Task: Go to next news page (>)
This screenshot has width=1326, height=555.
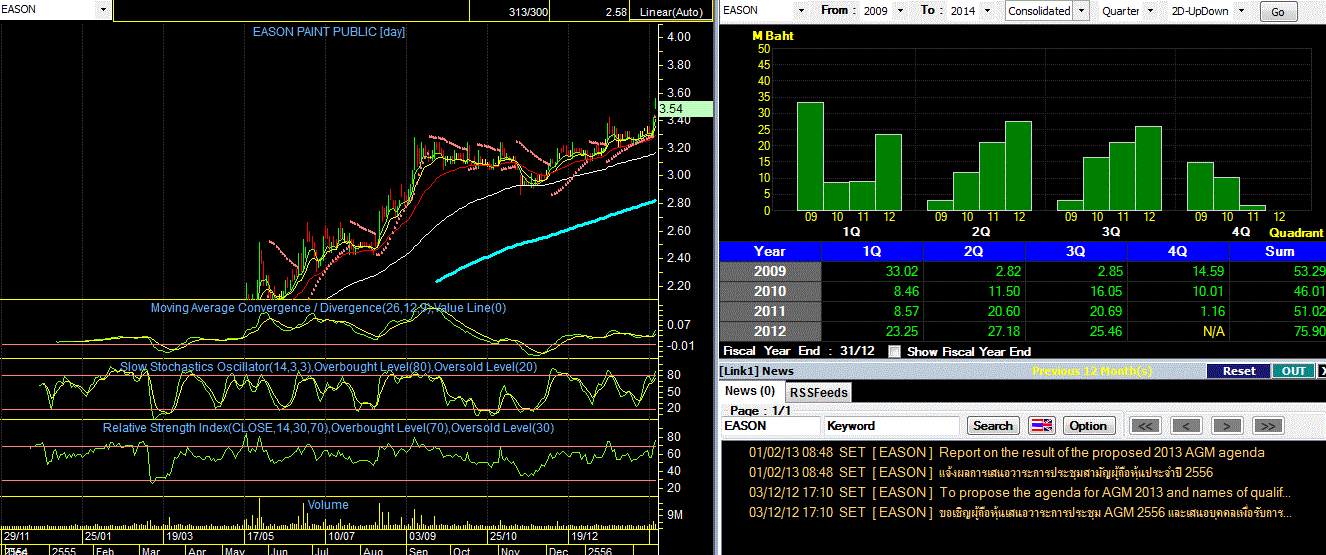Action: 1227,425
